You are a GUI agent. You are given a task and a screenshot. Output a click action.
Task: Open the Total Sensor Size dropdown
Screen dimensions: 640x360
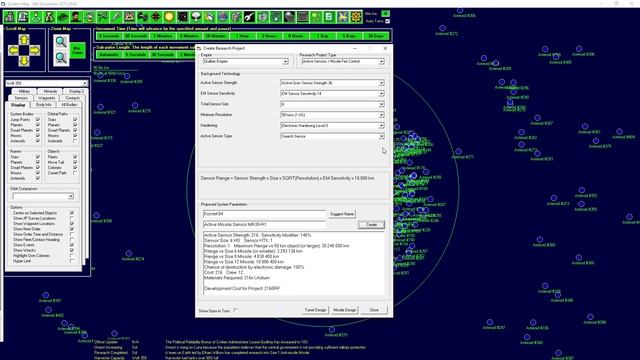pyautogui.click(x=332, y=104)
